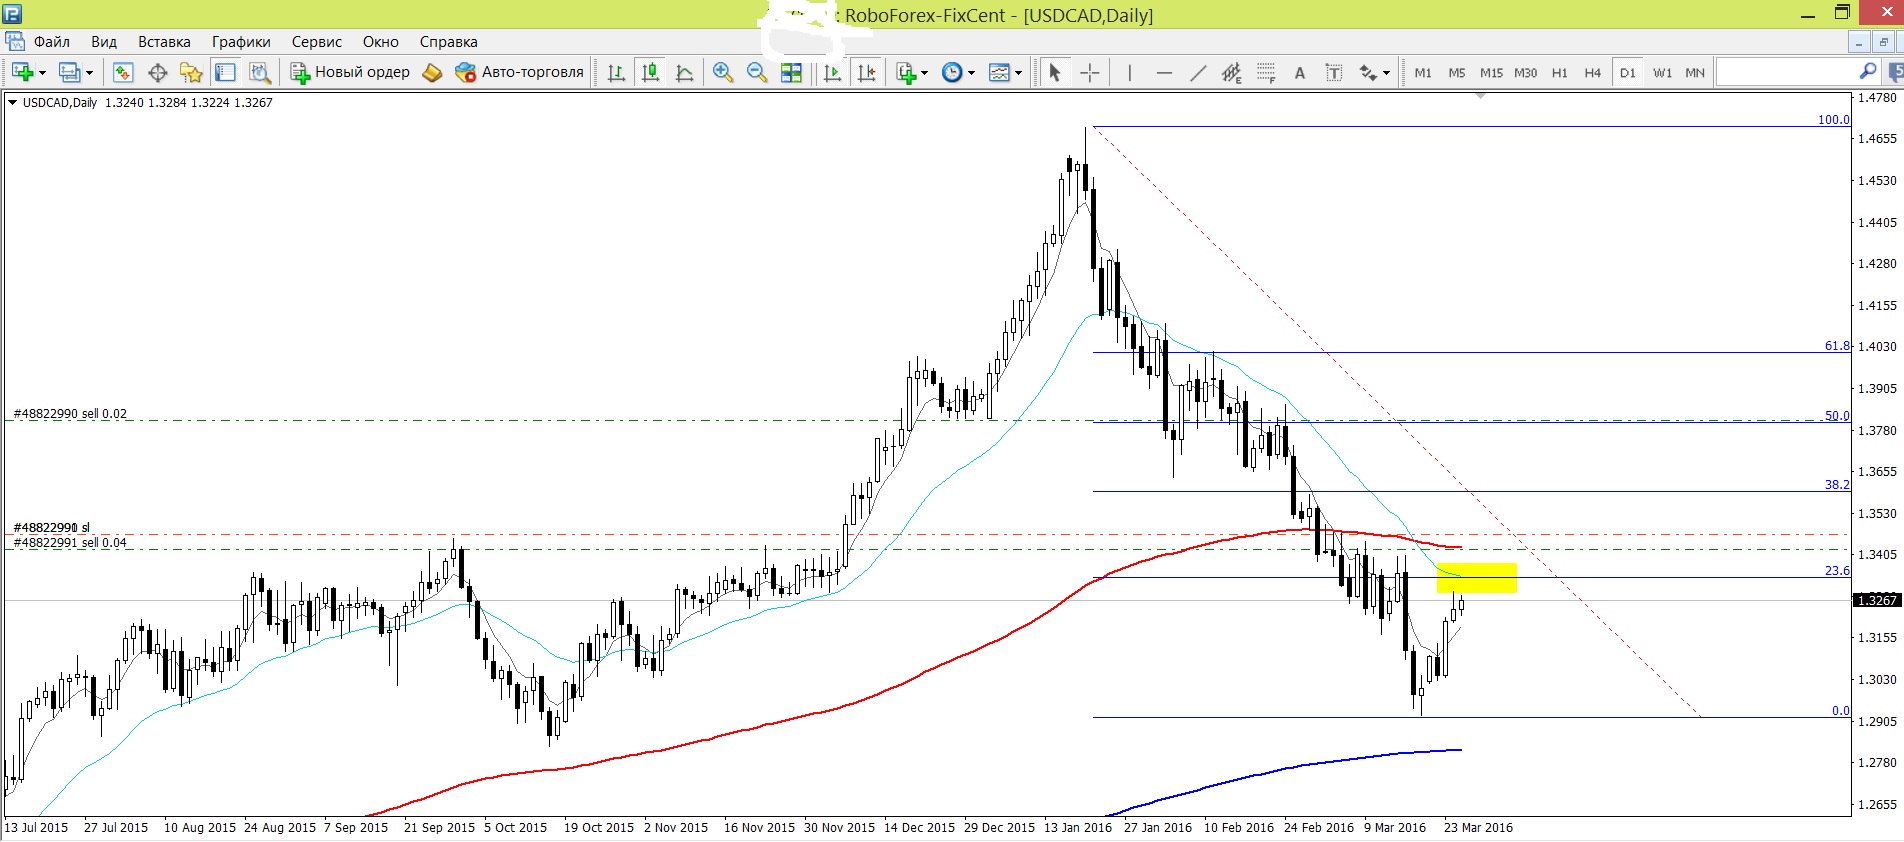The height and width of the screenshot is (842, 1904).
Task: Select the Equidistant Channel tool
Action: click(1232, 72)
